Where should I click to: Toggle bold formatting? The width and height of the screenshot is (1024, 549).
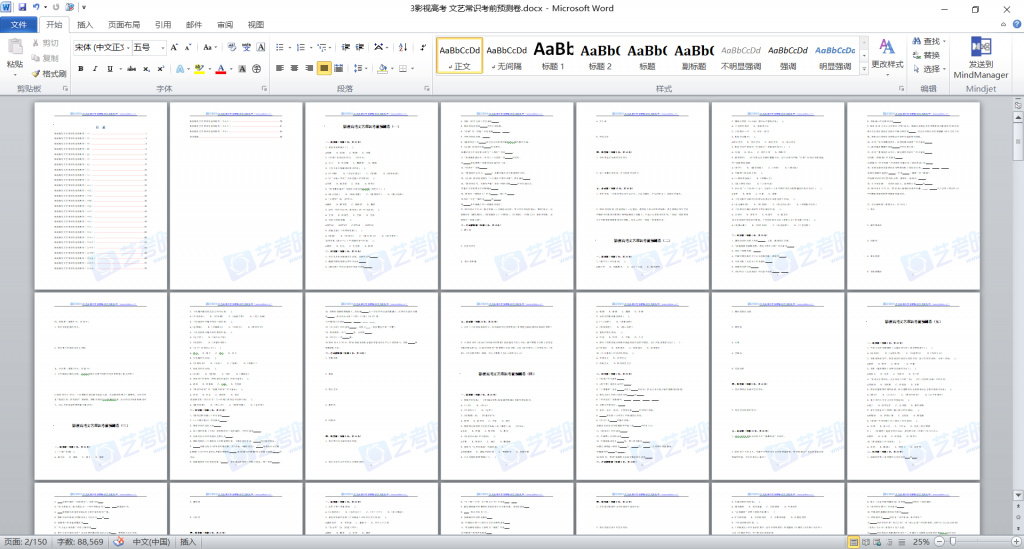pyautogui.click(x=80, y=69)
